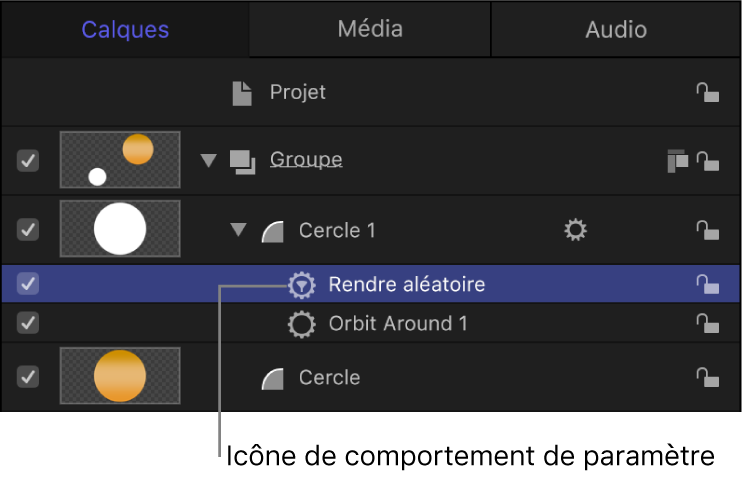The height and width of the screenshot is (479, 742).
Task: Toggle the Orbit Around 1 checkbox
Action: point(29,324)
